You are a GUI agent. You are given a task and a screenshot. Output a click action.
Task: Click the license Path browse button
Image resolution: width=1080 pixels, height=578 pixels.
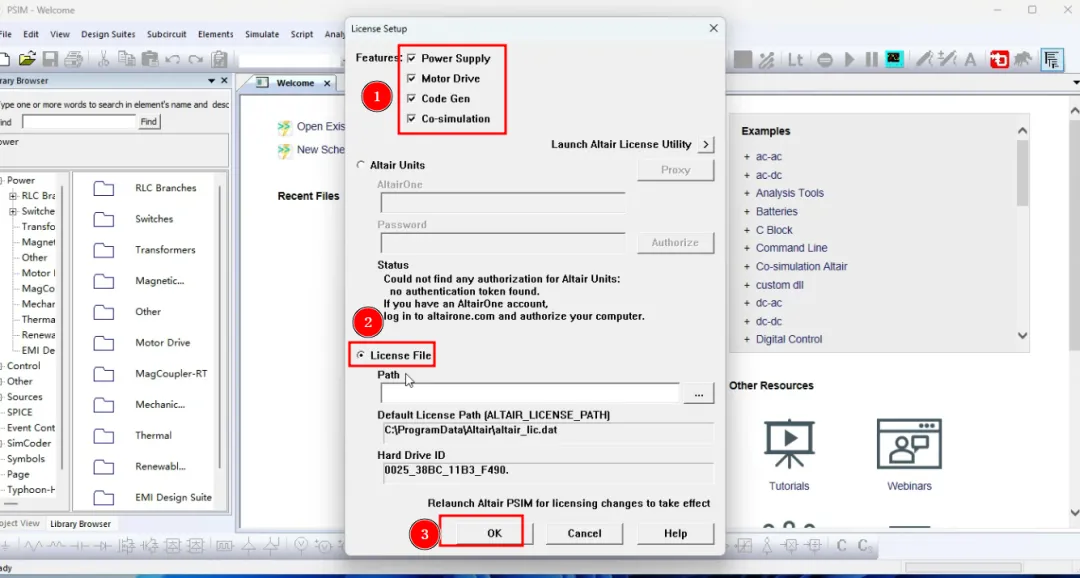click(x=698, y=393)
